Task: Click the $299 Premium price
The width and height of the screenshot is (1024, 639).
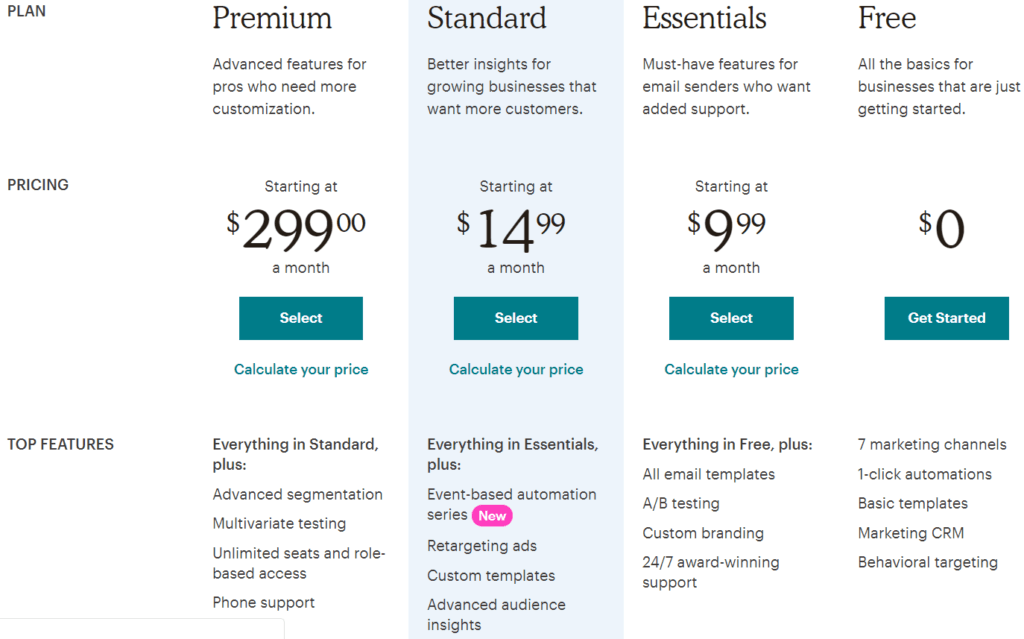Action: (x=297, y=230)
